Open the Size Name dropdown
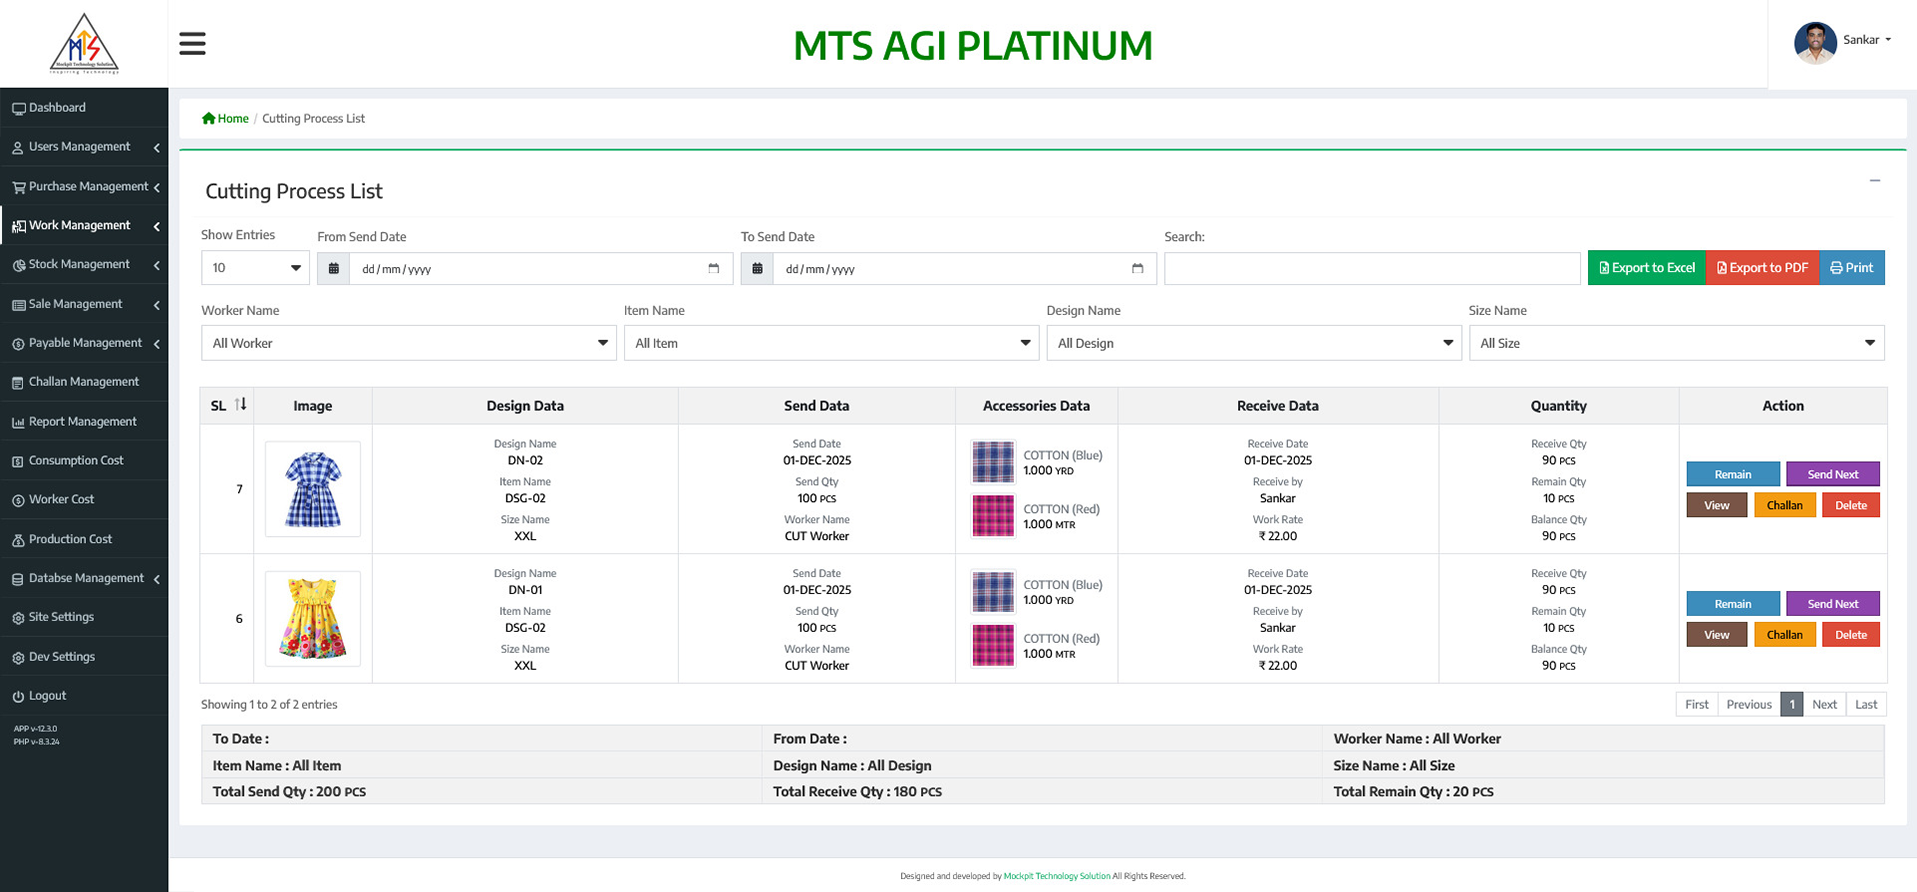The image size is (1917, 892). (x=1675, y=343)
